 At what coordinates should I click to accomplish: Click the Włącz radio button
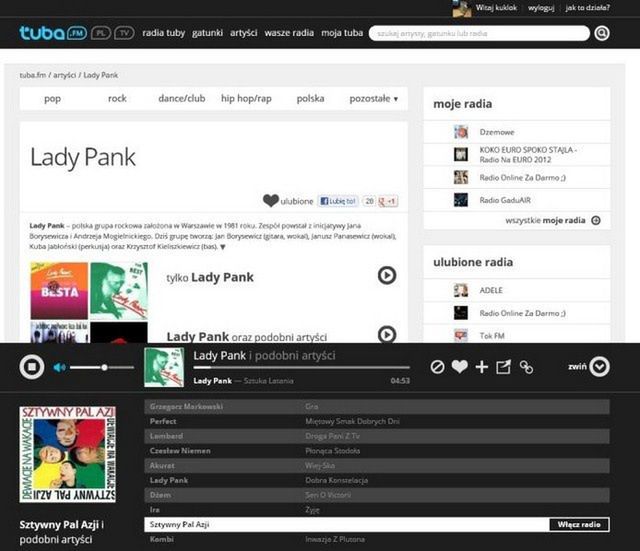[x=579, y=524]
